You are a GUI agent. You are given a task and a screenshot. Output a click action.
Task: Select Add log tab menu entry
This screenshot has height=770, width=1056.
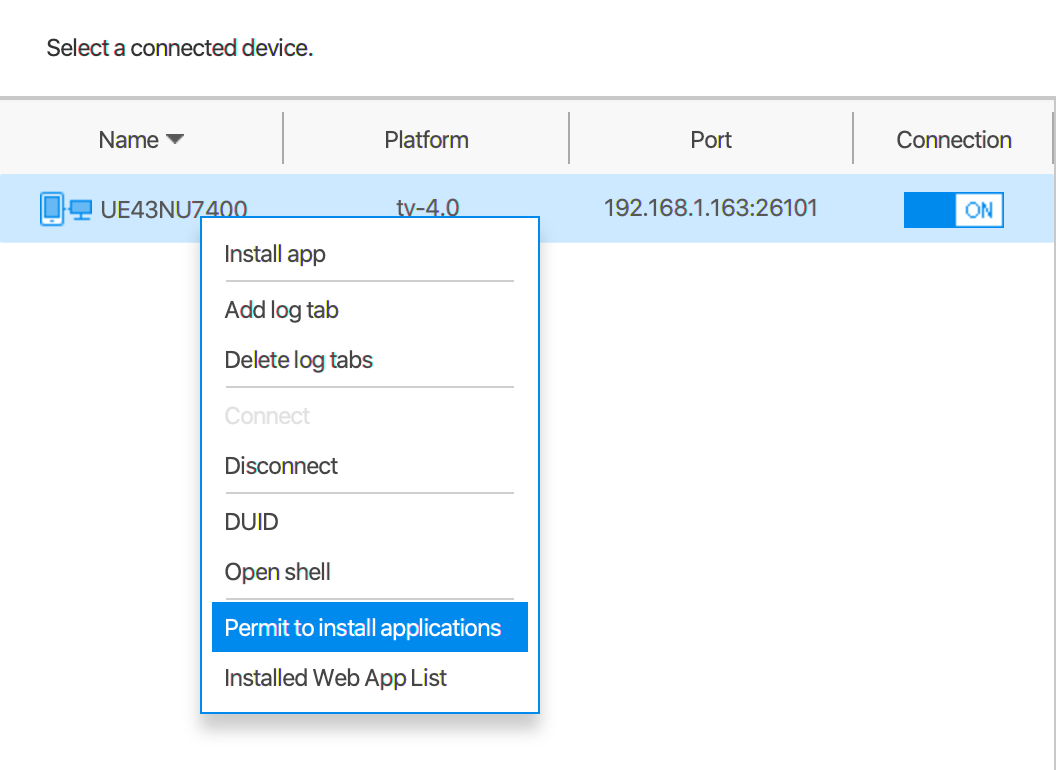point(369,310)
